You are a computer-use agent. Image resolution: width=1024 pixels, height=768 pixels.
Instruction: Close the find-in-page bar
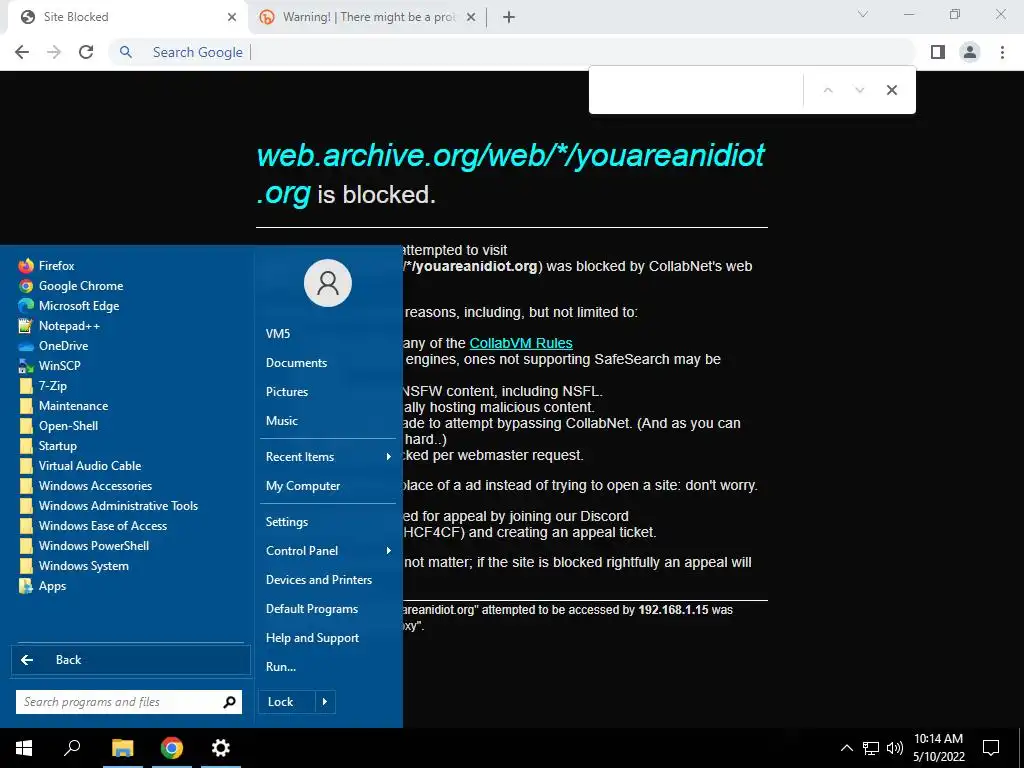click(891, 90)
